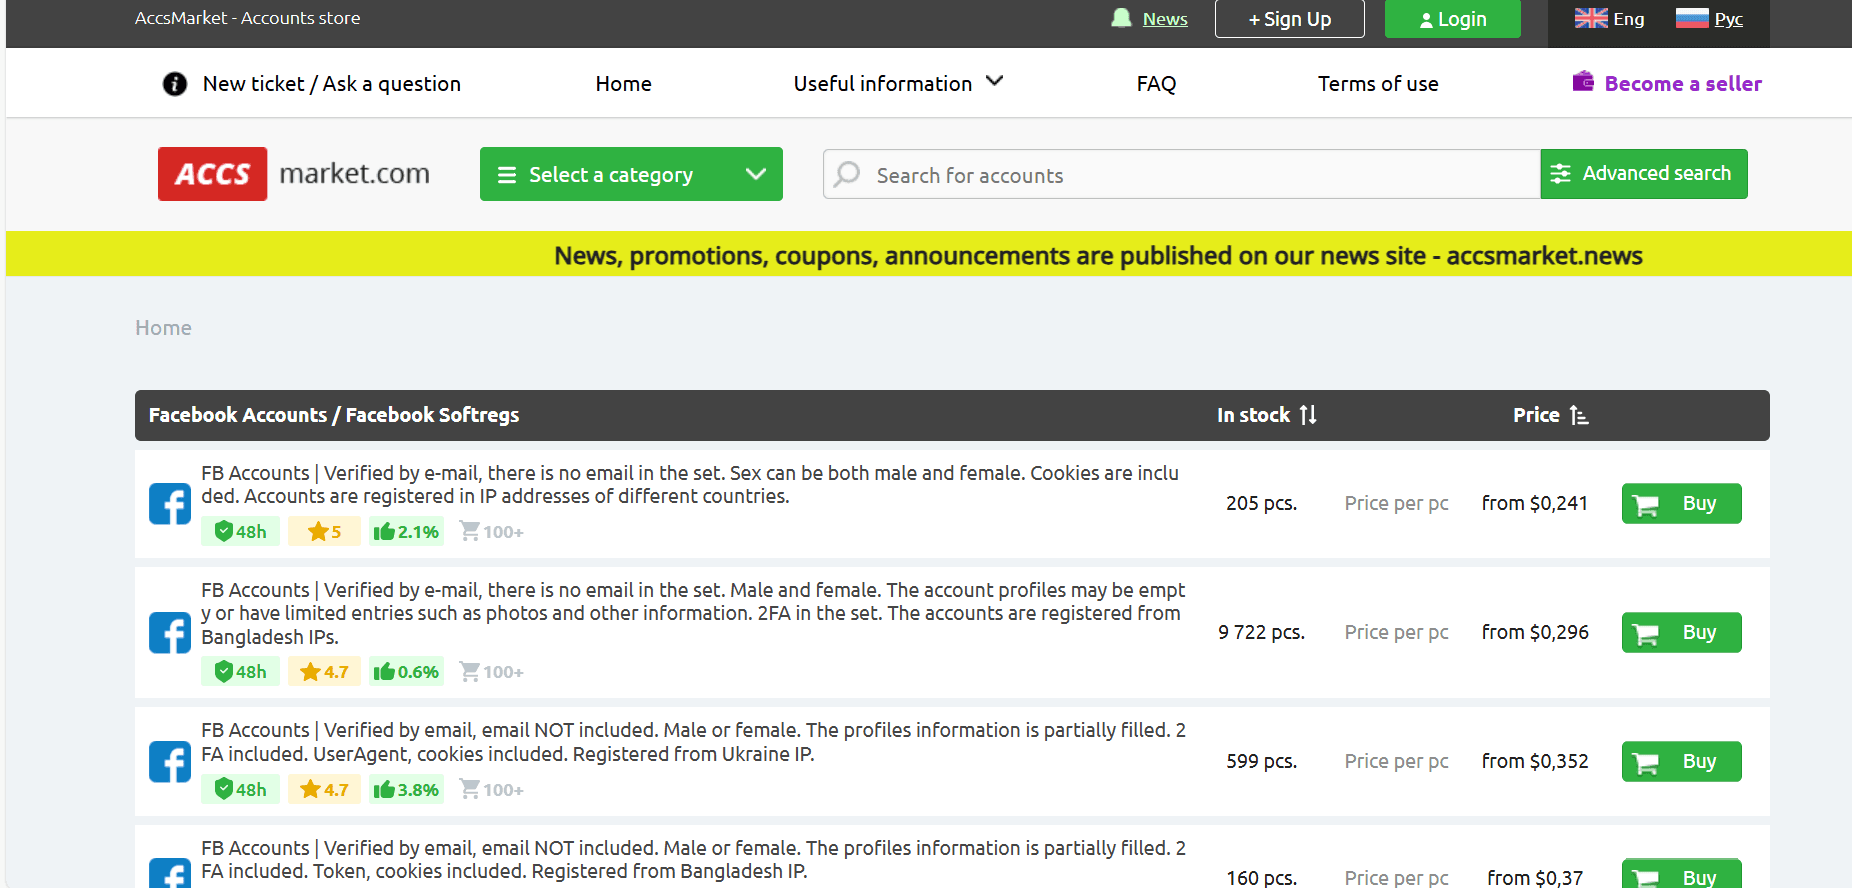1852x888 pixels.
Task: Open Terms of use page
Action: point(1378,84)
